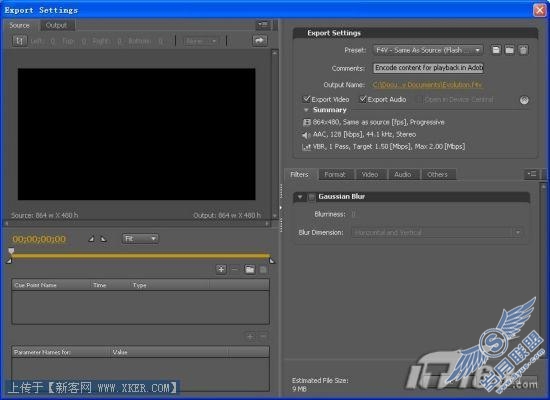Save the current export preset
Screen dimensions: 550x400
coord(496,50)
